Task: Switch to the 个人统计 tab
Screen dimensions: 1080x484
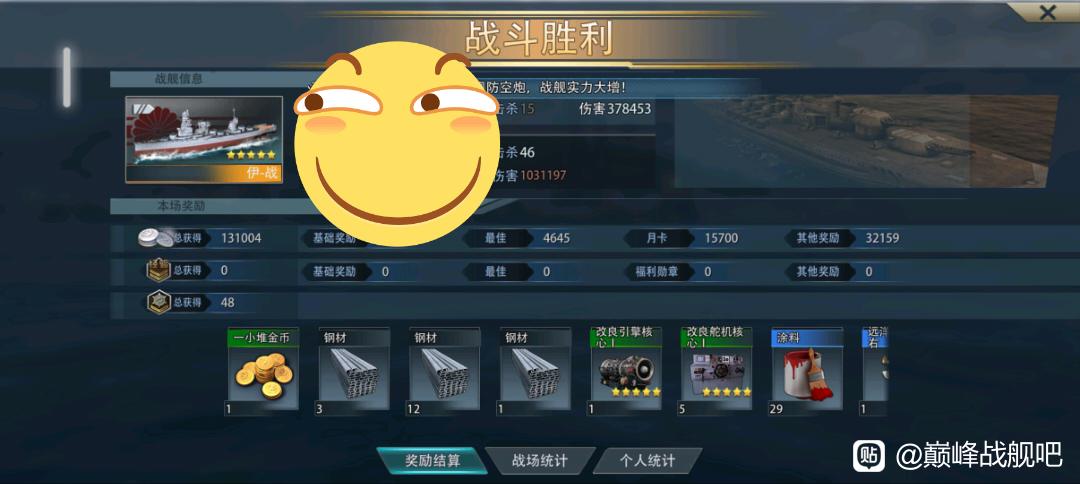Action: [647, 461]
